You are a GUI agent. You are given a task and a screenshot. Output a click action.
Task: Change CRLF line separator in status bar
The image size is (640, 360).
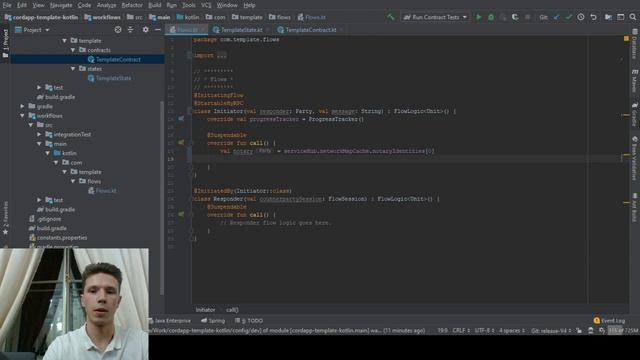(x=461, y=331)
